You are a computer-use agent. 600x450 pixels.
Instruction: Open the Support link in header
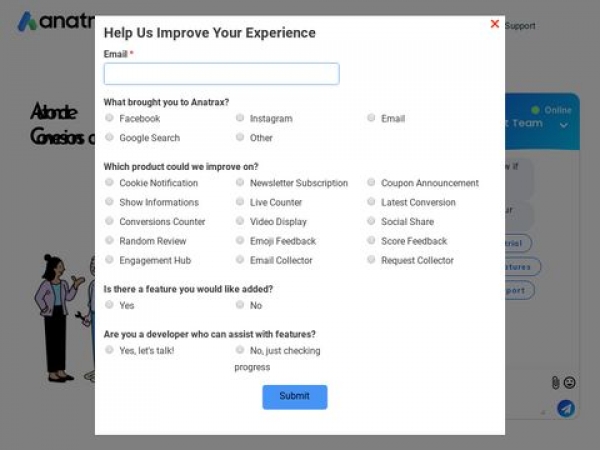pos(520,26)
